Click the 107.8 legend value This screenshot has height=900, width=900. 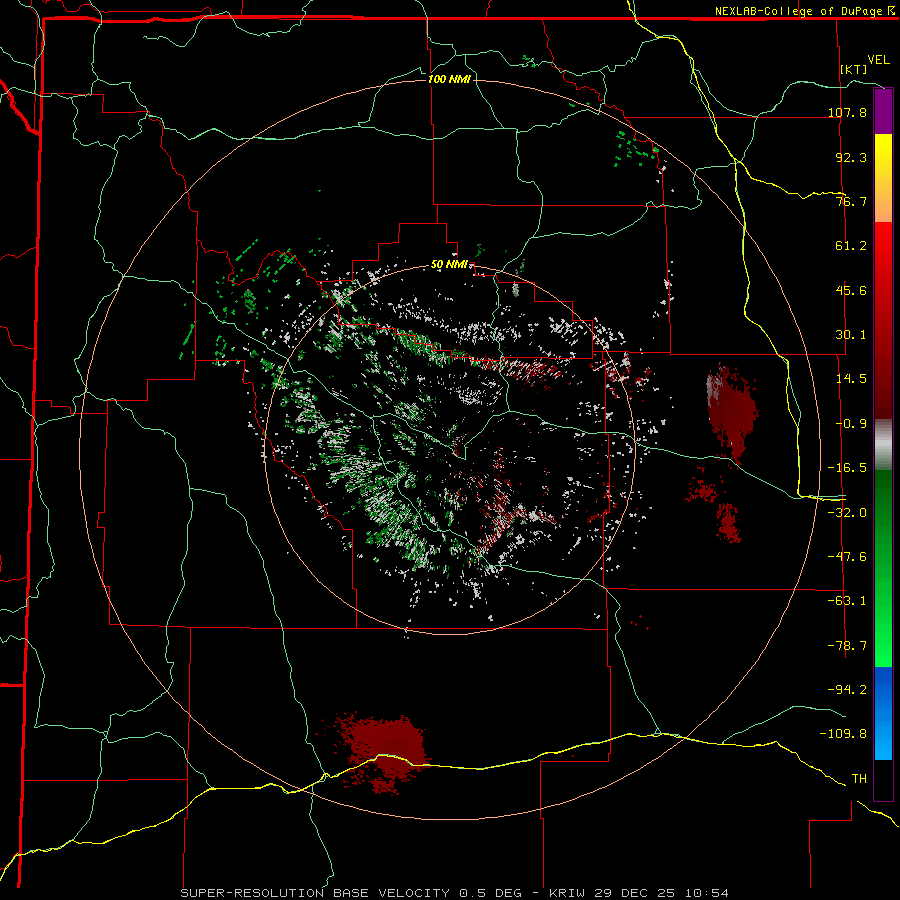847,112
